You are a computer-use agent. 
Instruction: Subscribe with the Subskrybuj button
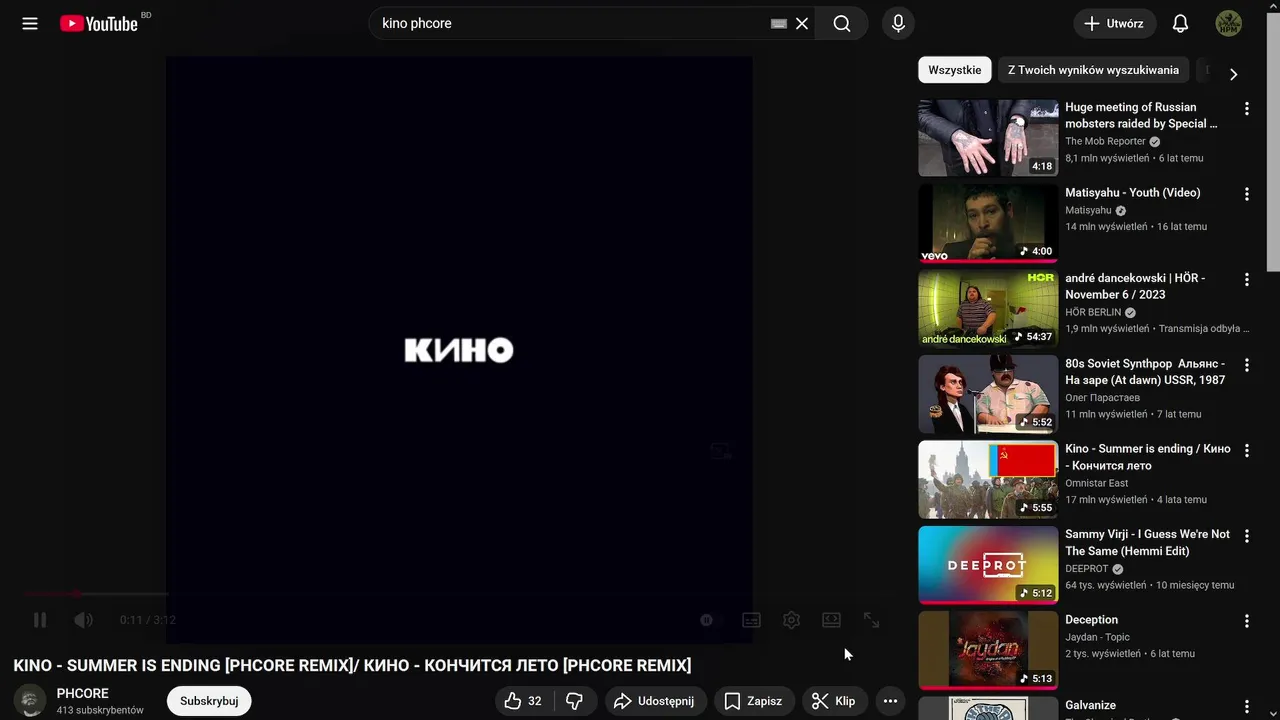point(209,701)
